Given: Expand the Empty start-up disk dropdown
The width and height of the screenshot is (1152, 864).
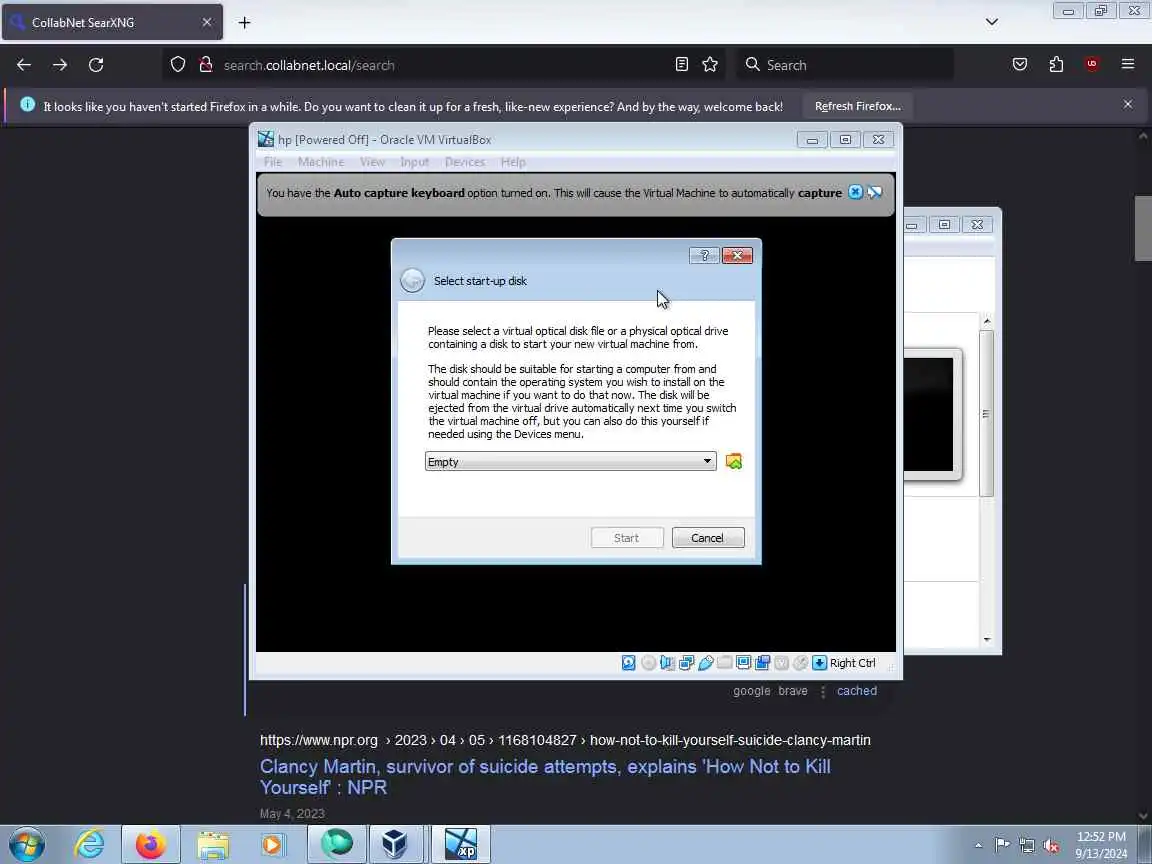Looking at the screenshot, I should click(570, 461).
